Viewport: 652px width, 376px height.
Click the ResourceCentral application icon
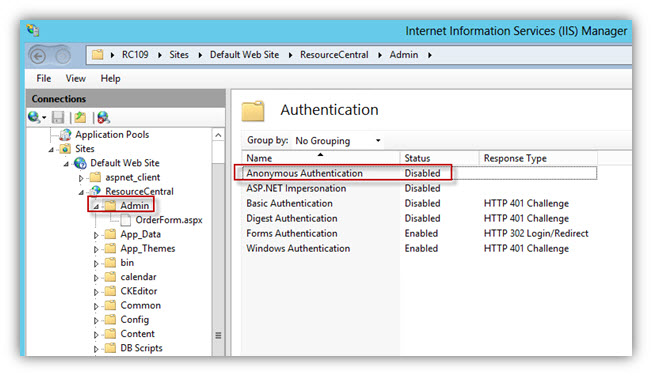(96, 191)
